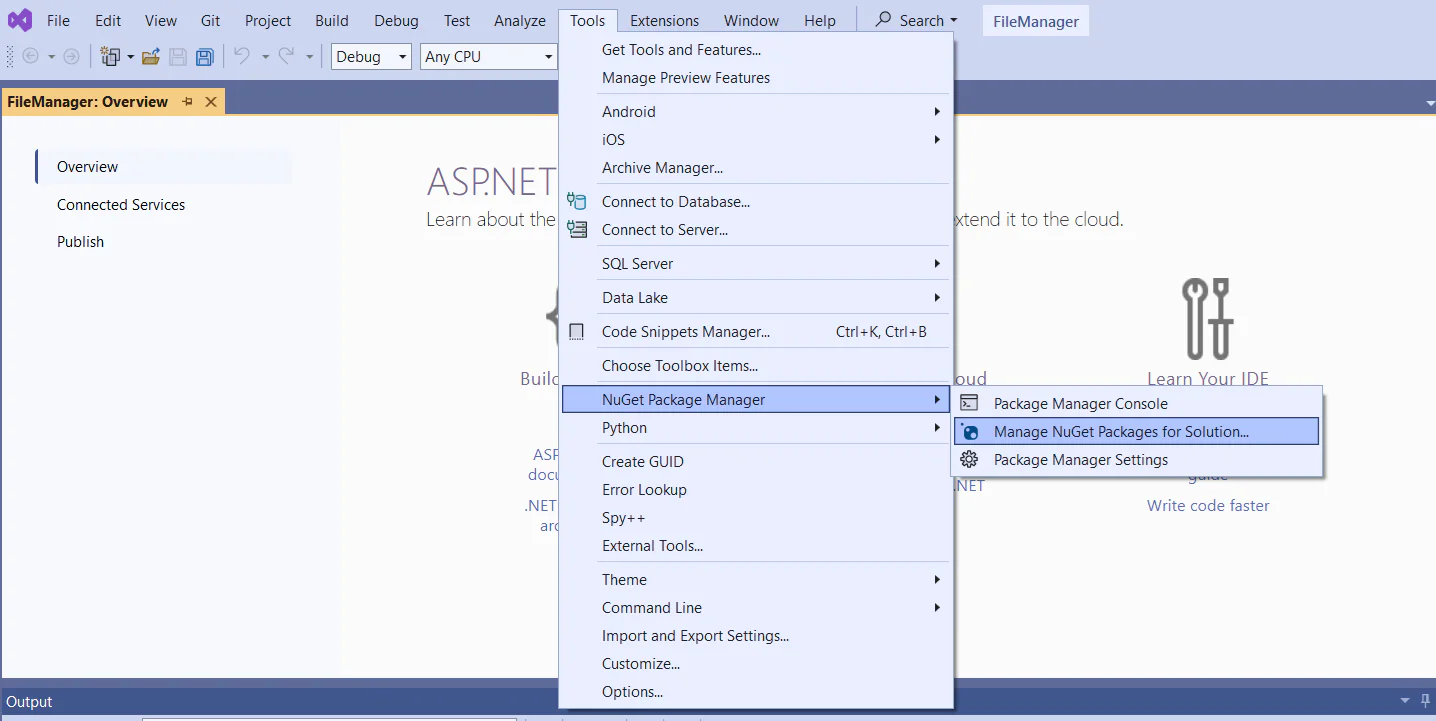Open the Any CPU platform dropdown

[488, 57]
